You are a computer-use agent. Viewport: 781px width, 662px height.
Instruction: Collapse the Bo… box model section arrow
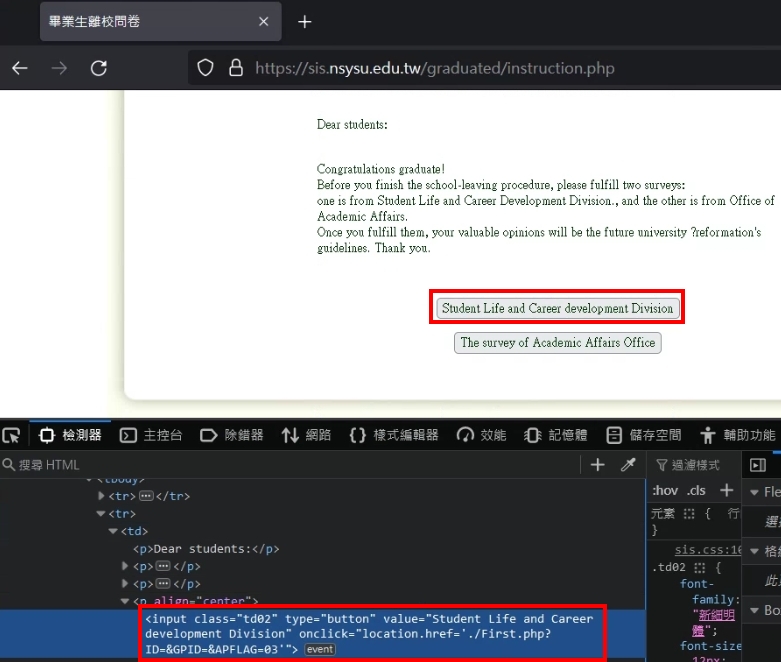(x=755, y=610)
